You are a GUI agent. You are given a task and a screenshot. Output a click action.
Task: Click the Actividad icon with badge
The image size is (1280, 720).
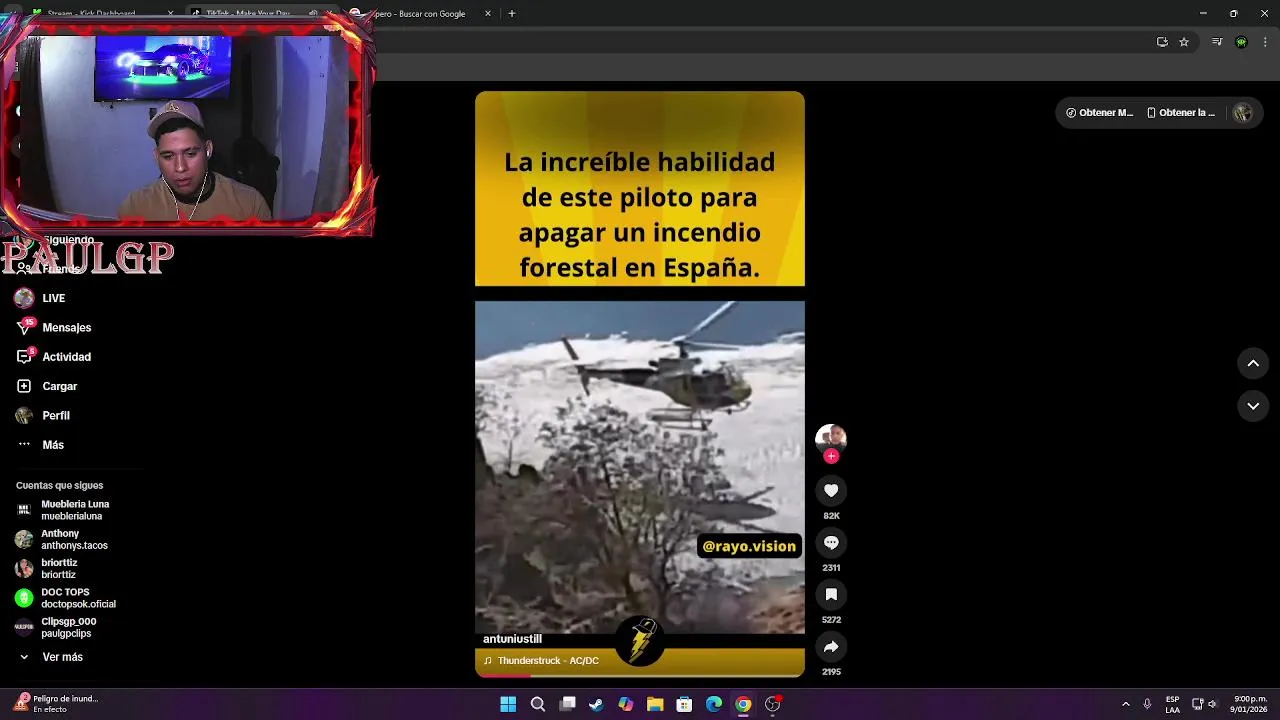24,357
